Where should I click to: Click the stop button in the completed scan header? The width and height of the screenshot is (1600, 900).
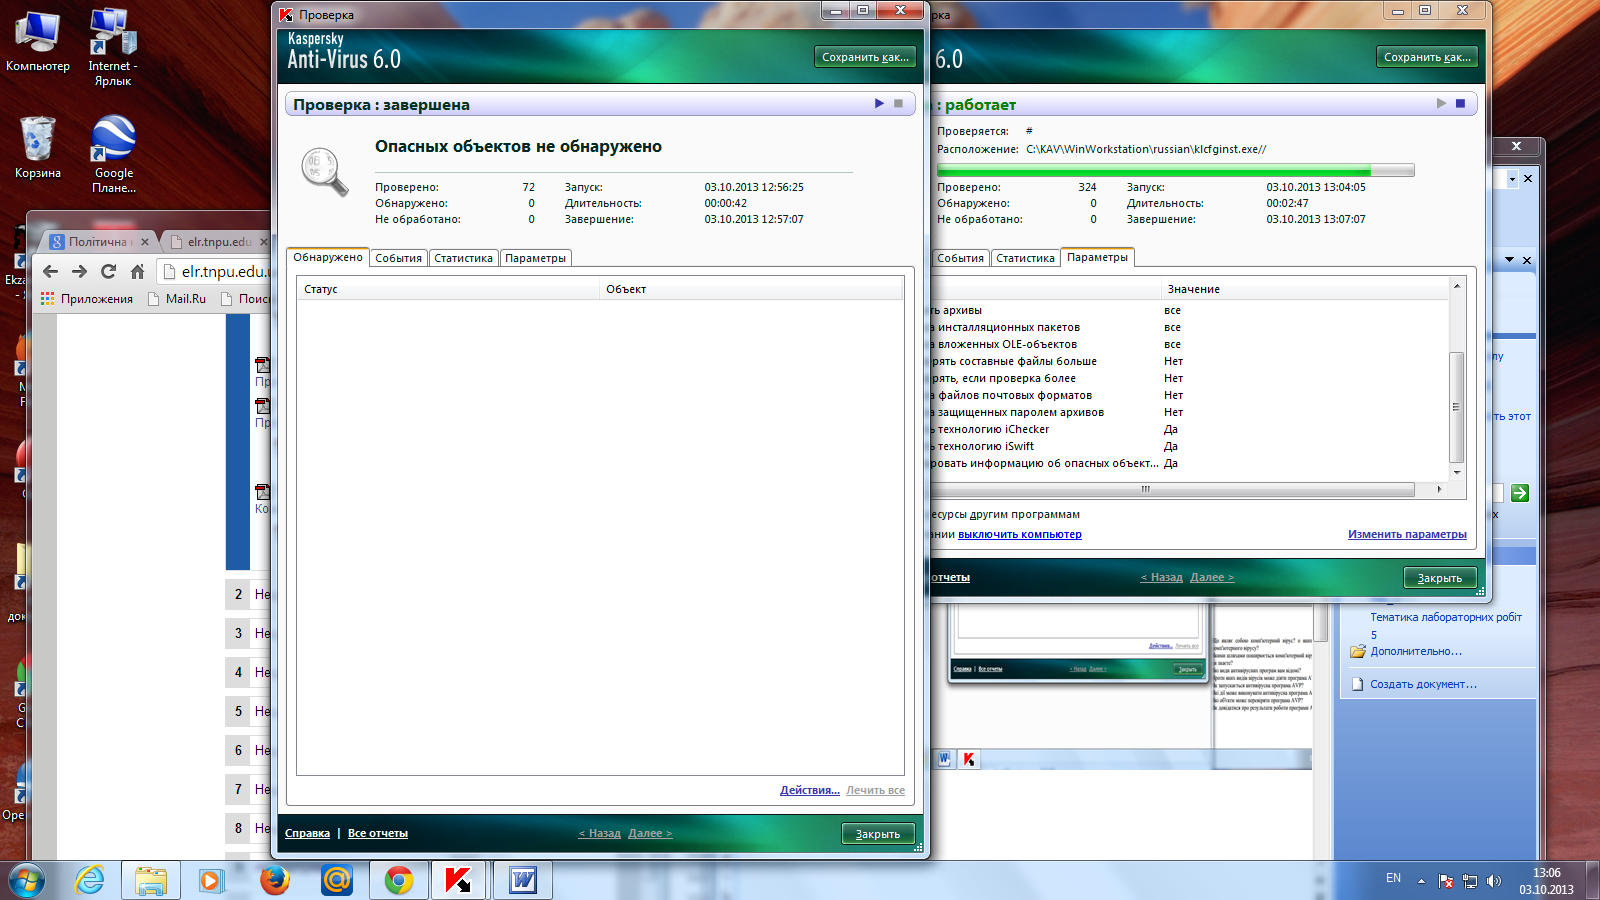click(898, 104)
